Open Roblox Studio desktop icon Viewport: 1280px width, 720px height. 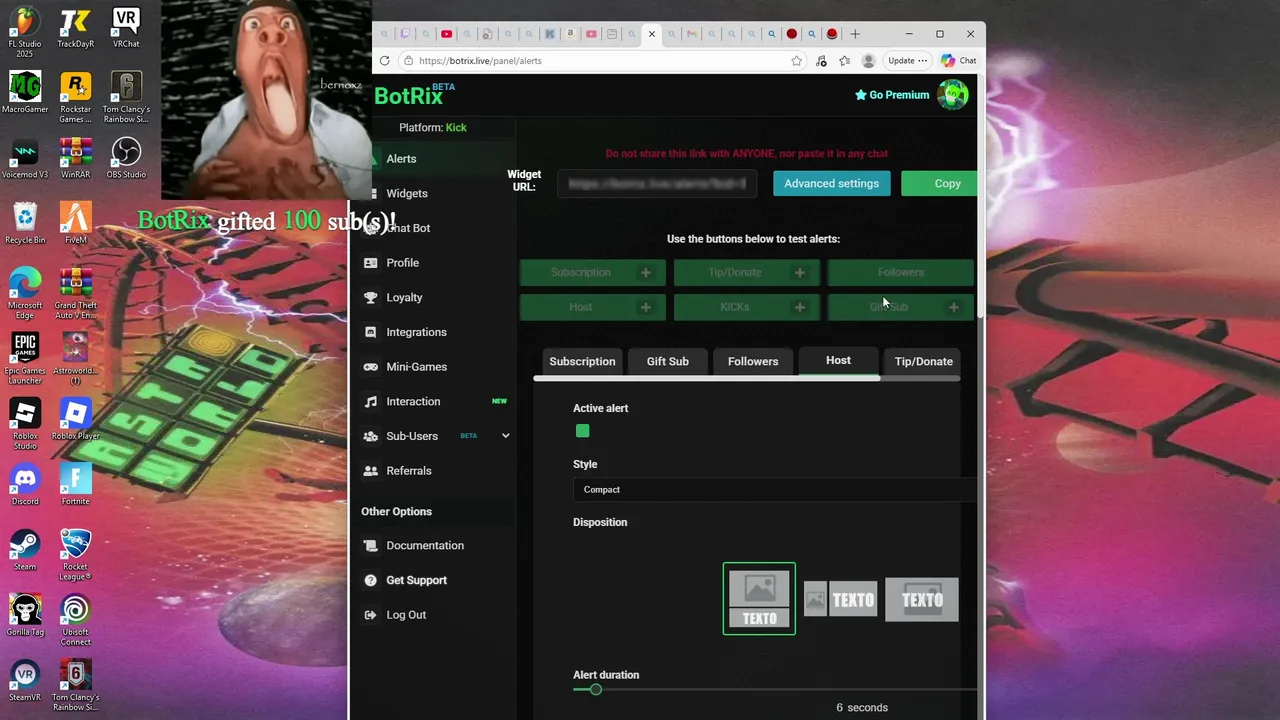25,423
